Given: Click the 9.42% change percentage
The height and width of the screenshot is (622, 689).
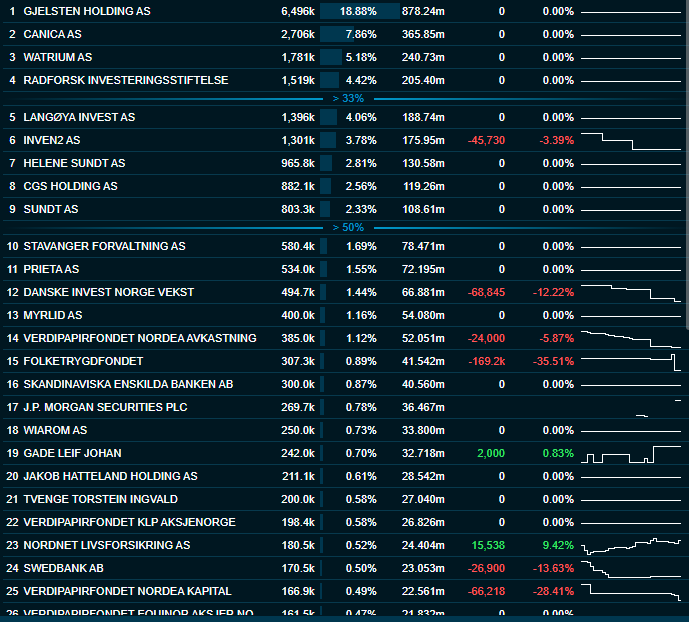Looking at the screenshot, I should tap(558, 546).
